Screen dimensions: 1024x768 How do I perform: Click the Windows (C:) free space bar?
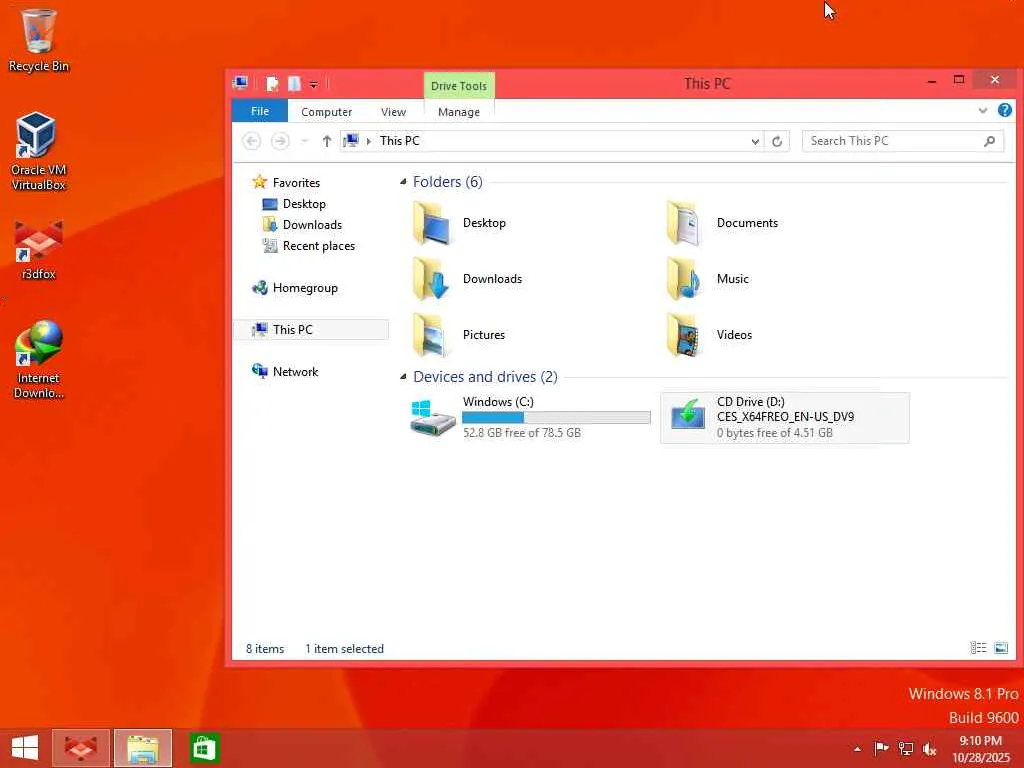556,417
